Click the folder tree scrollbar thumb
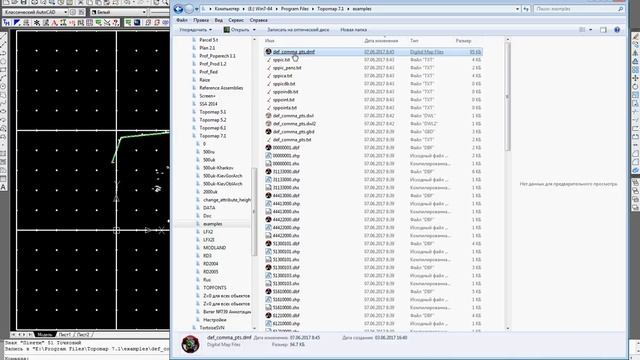 [x=254, y=211]
